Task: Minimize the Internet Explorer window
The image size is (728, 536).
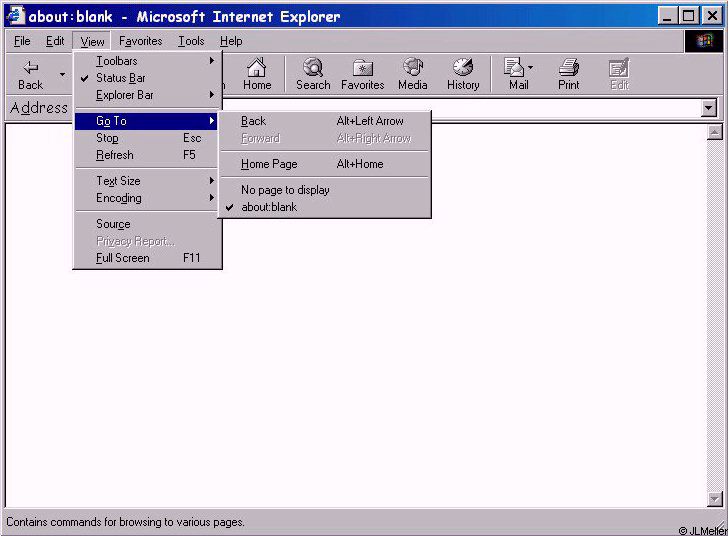Action: [667, 16]
